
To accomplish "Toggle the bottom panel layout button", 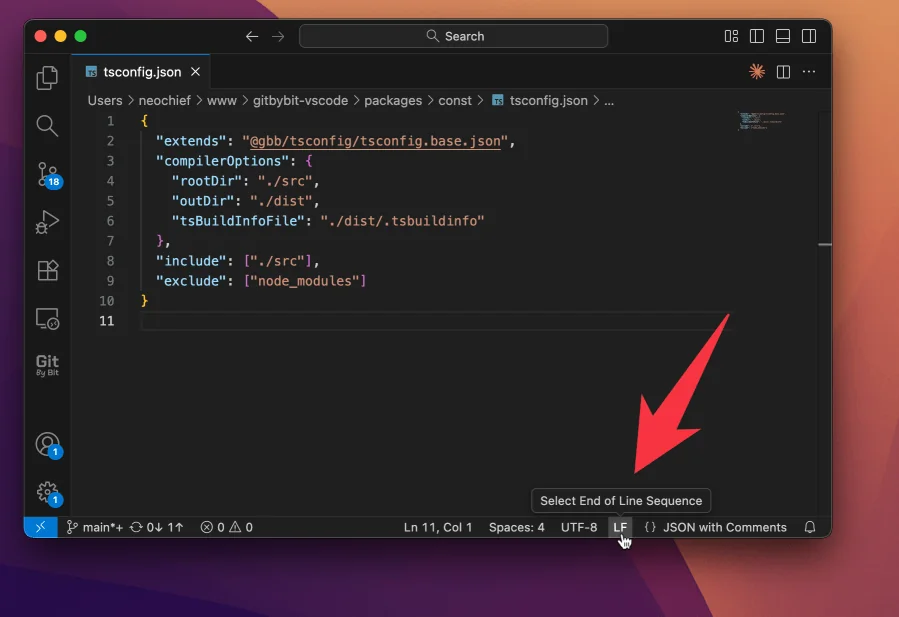I will (x=783, y=36).
